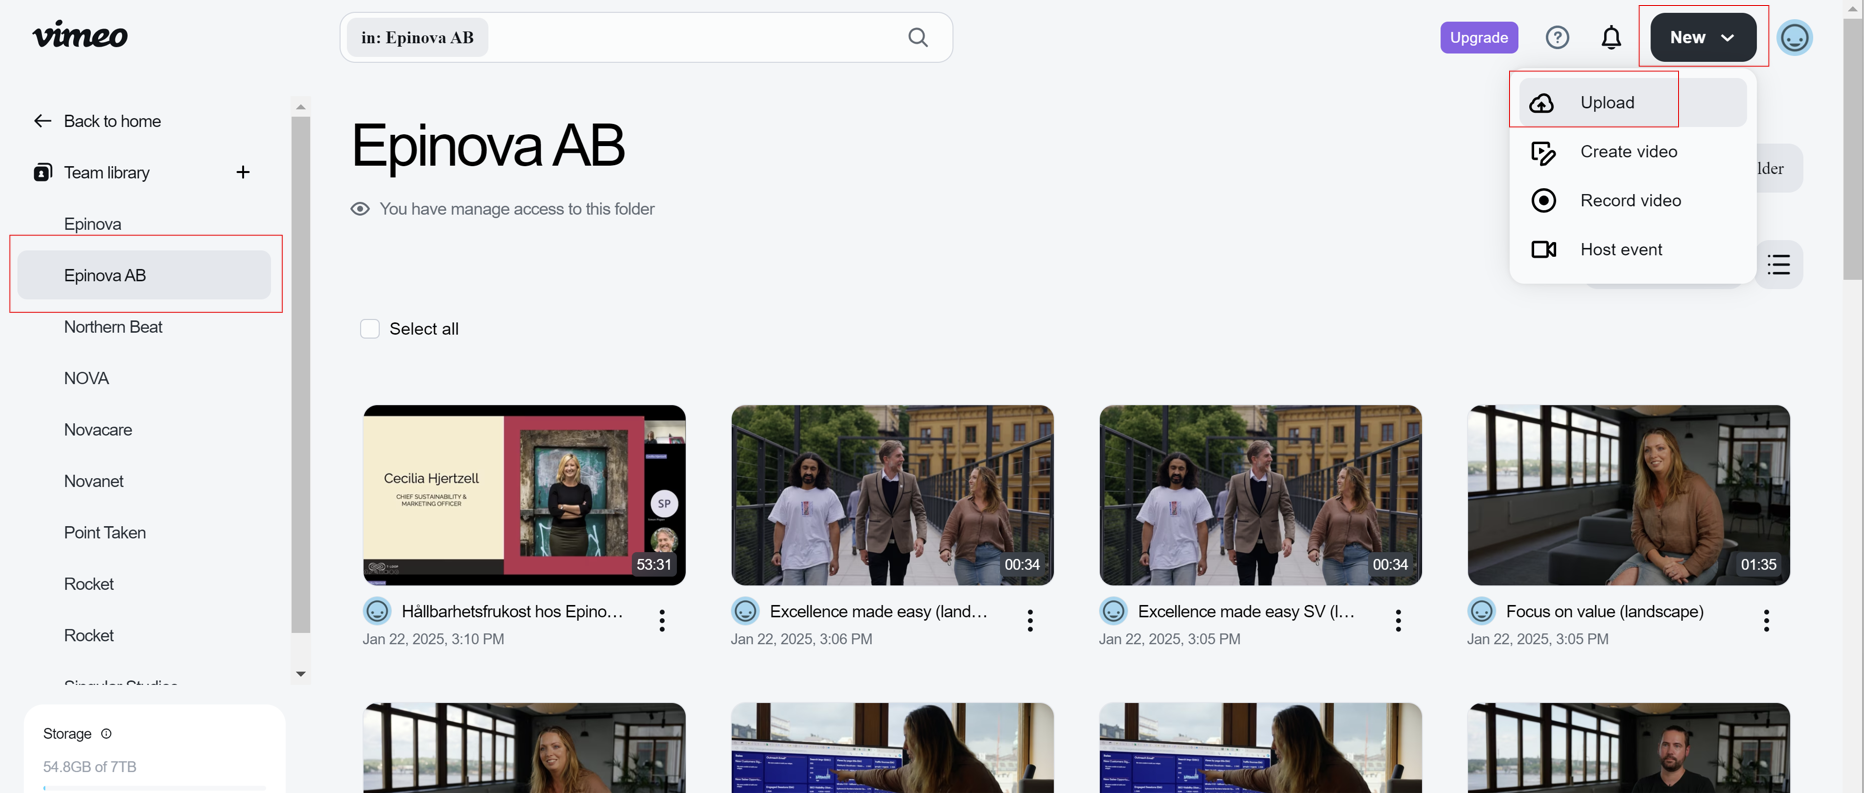Click the Hållbarhetsfrukost hos Epino… title
1864x793 pixels.
click(512, 611)
